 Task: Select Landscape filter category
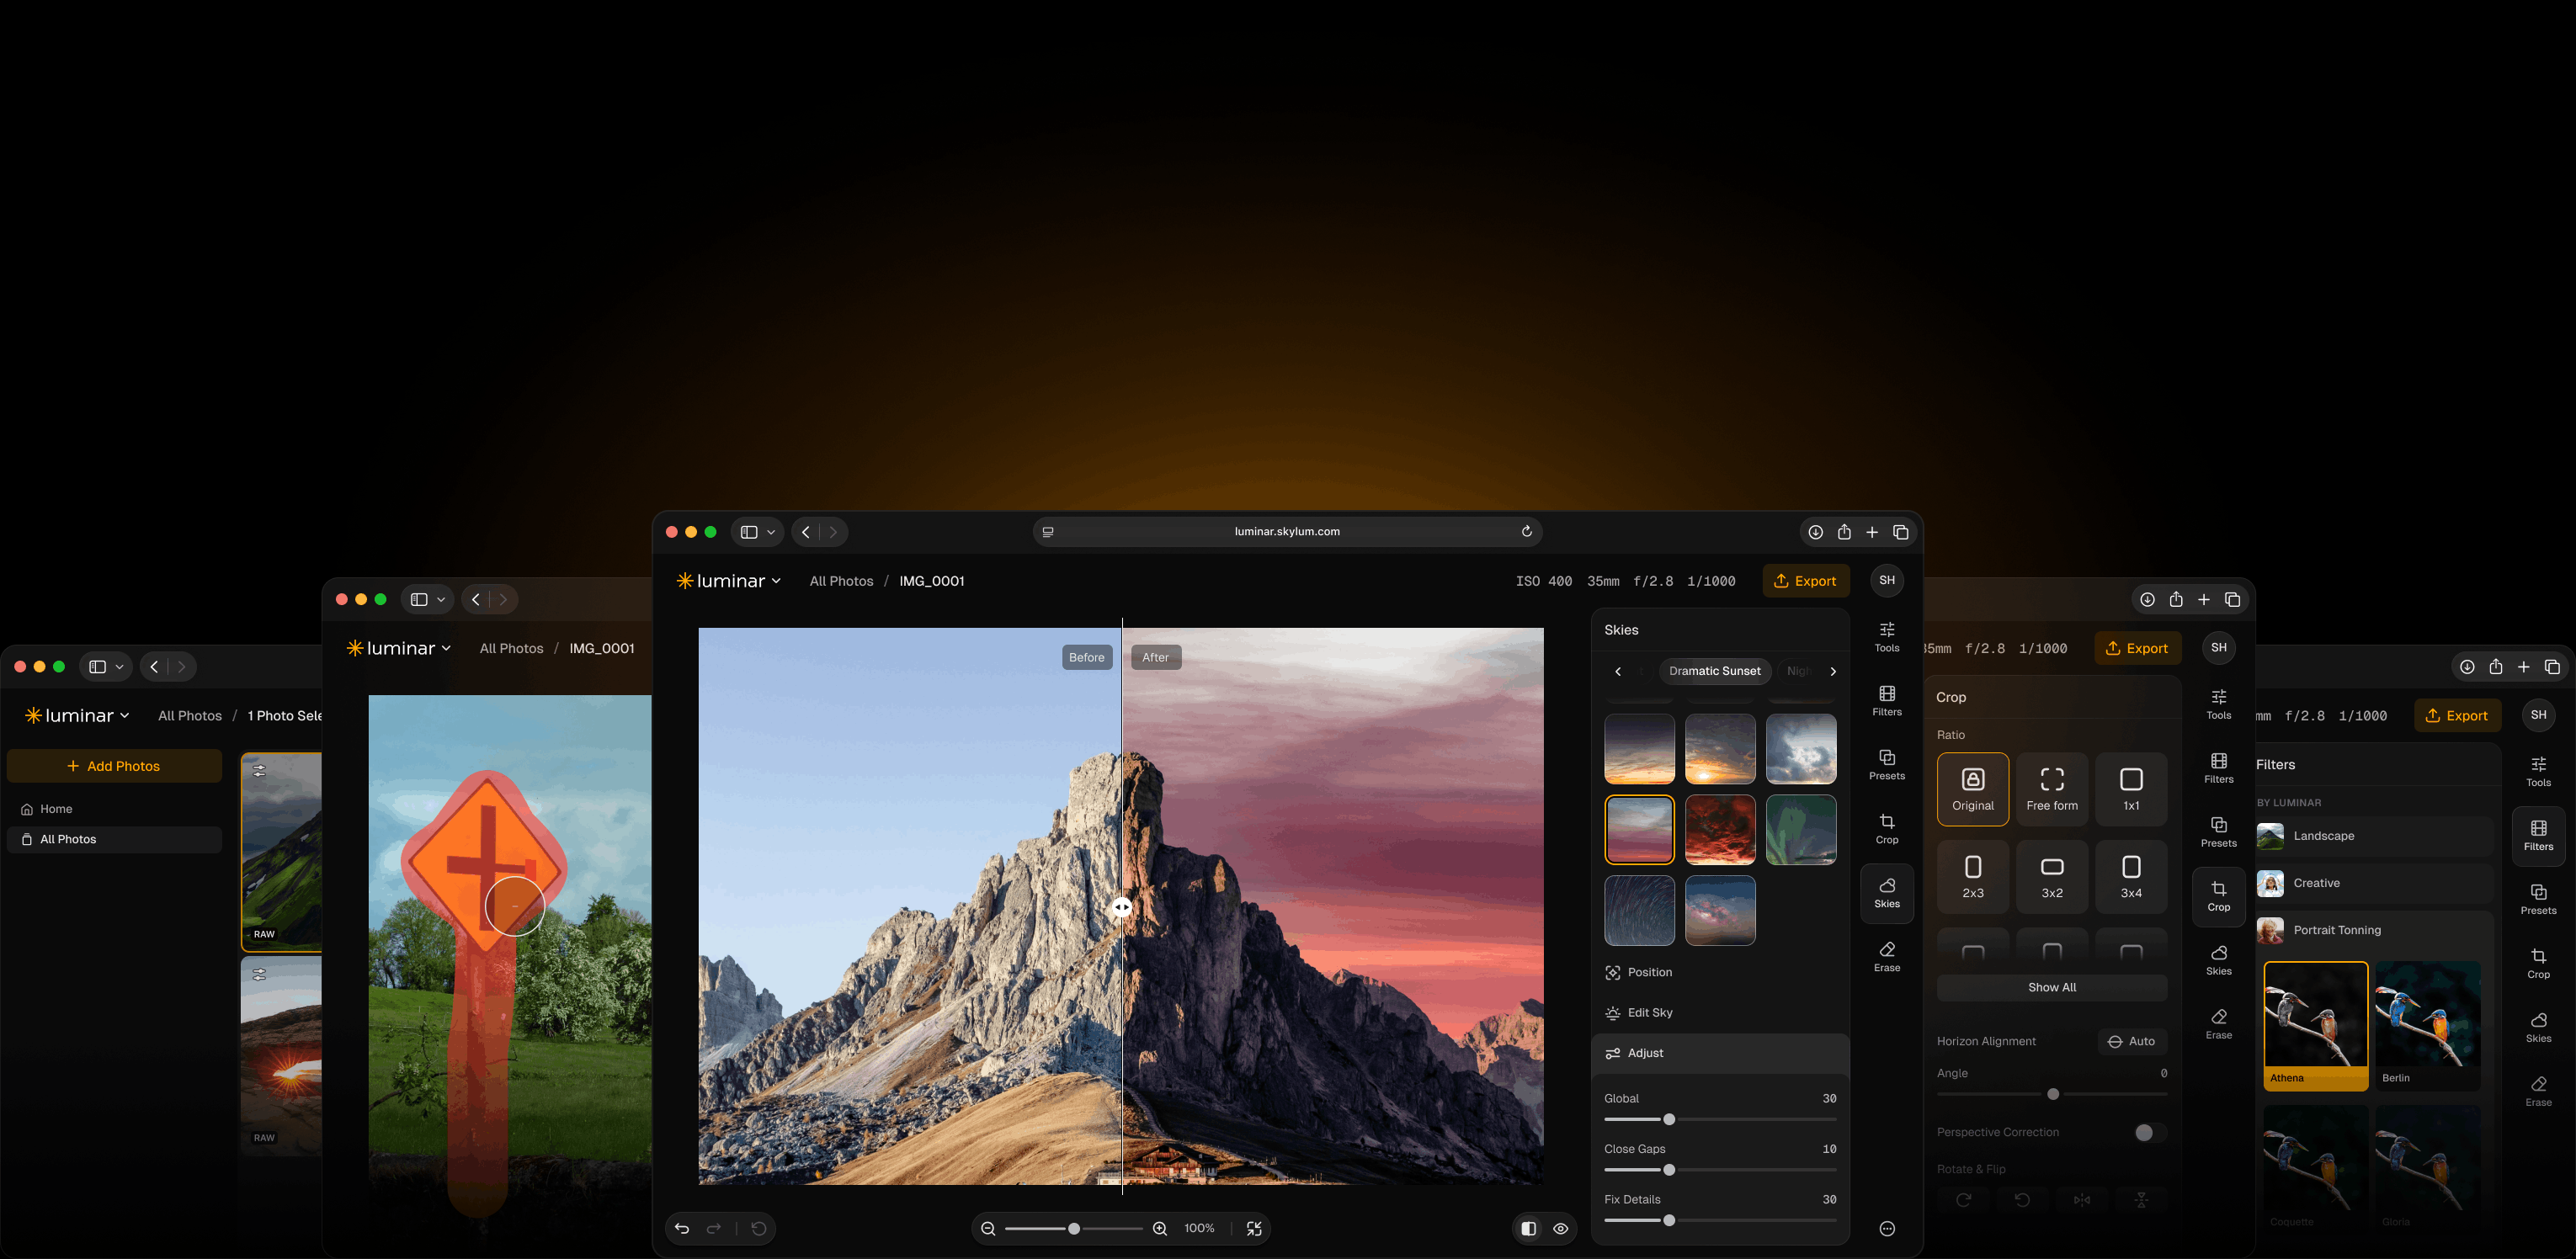click(2374, 835)
